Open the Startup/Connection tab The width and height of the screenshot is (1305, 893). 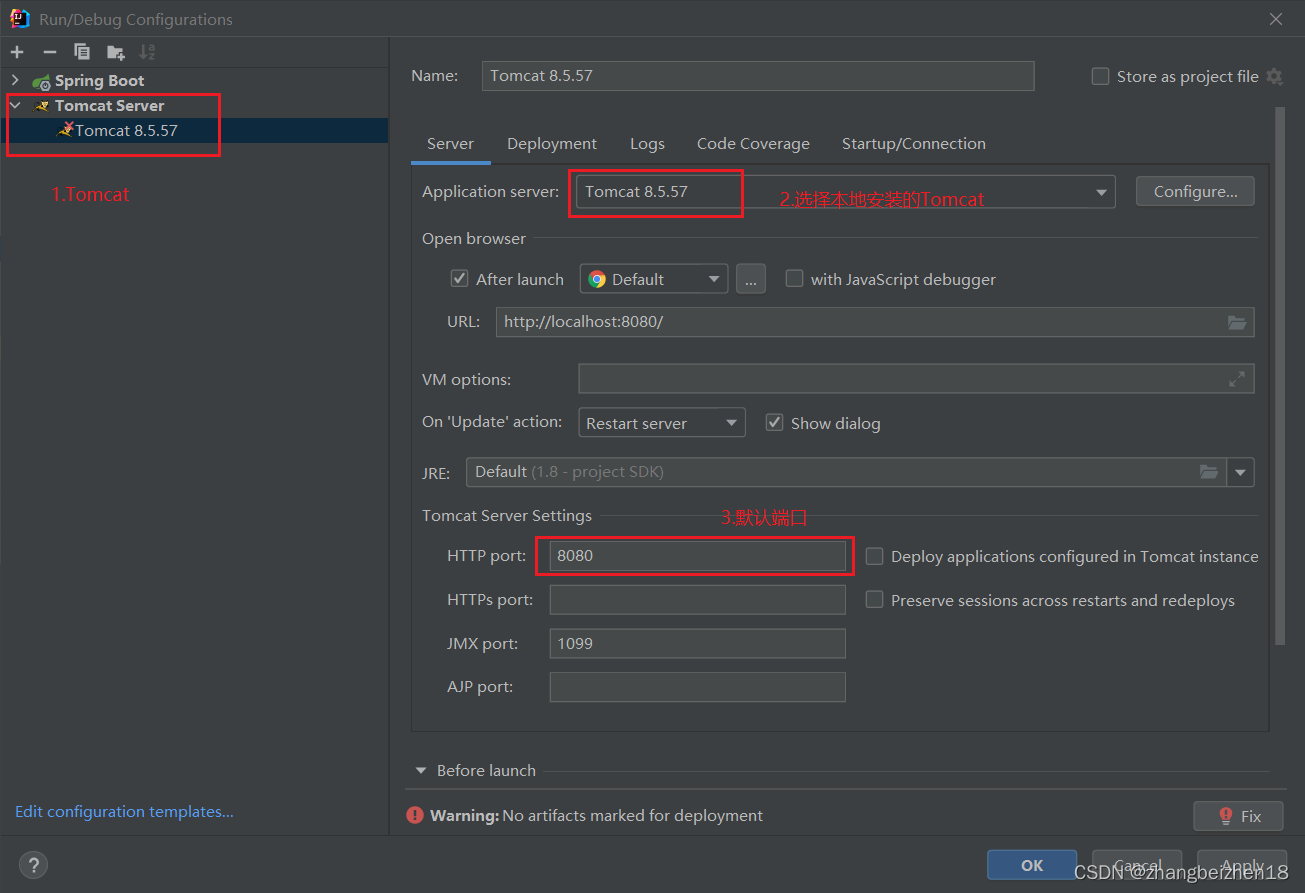913,143
